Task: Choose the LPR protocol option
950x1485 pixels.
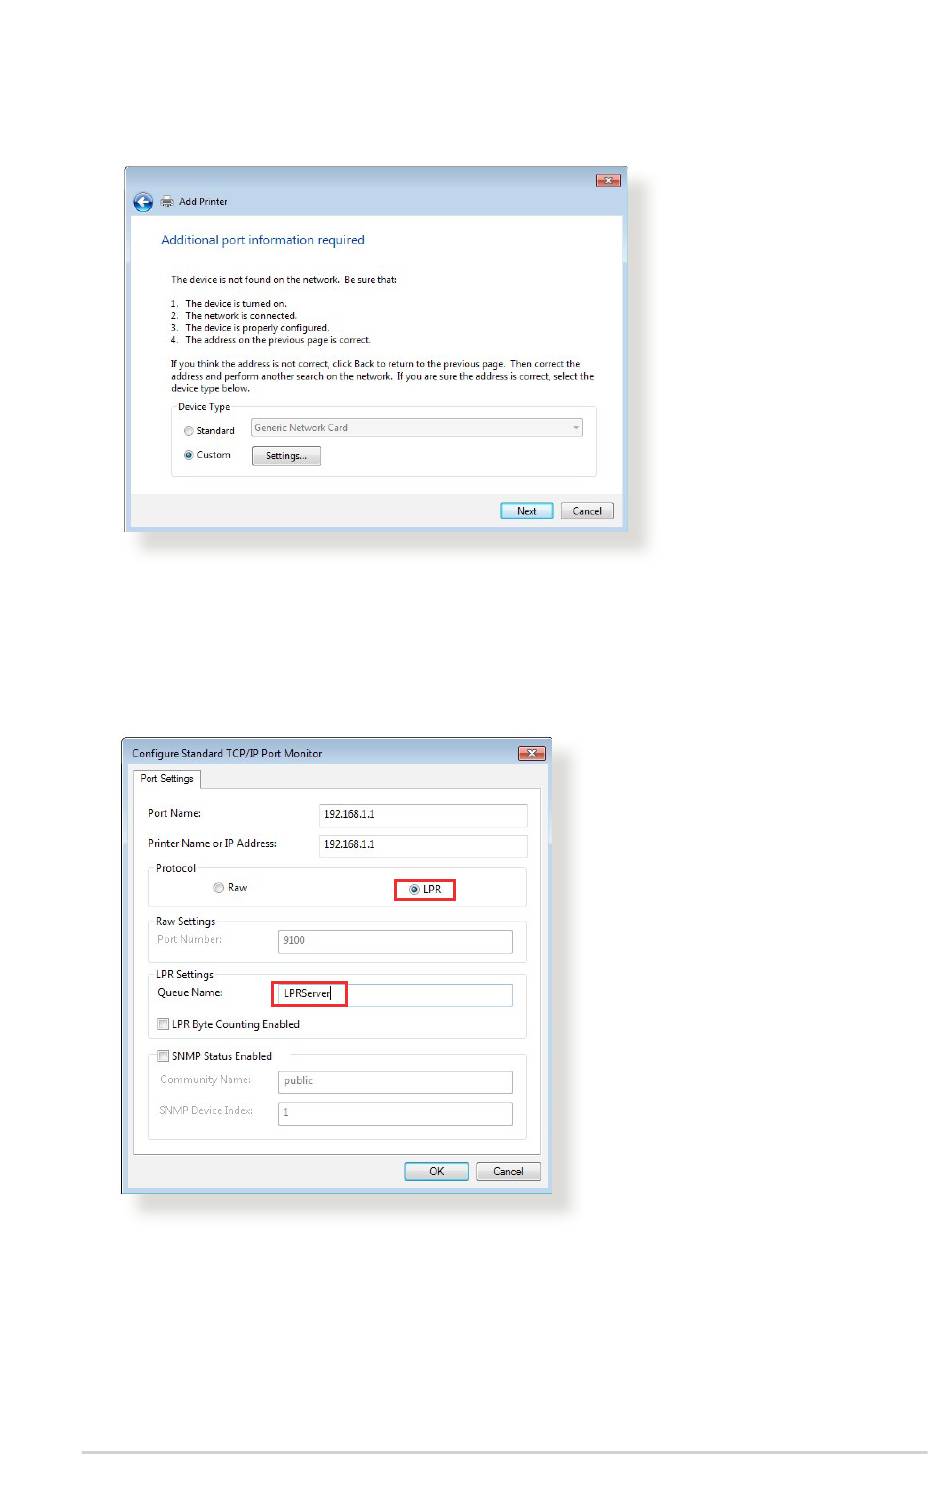Action: tap(414, 889)
